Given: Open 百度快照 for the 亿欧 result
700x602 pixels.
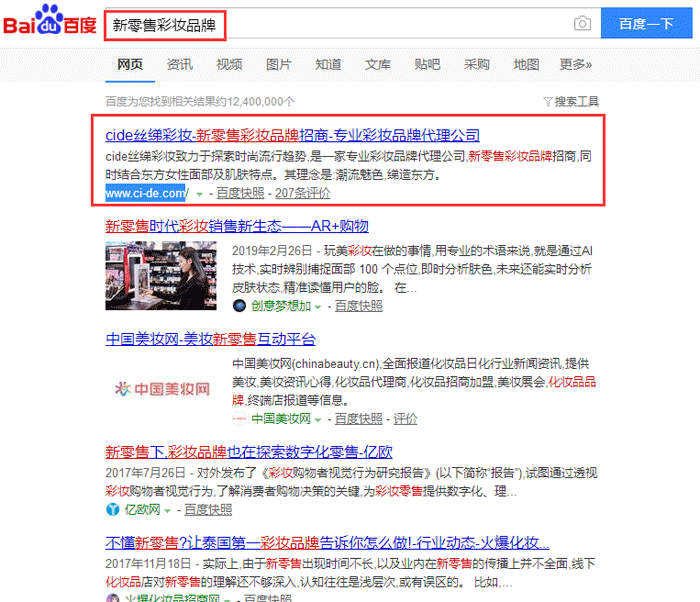Looking at the screenshot, I should click(x=208, y=510).
